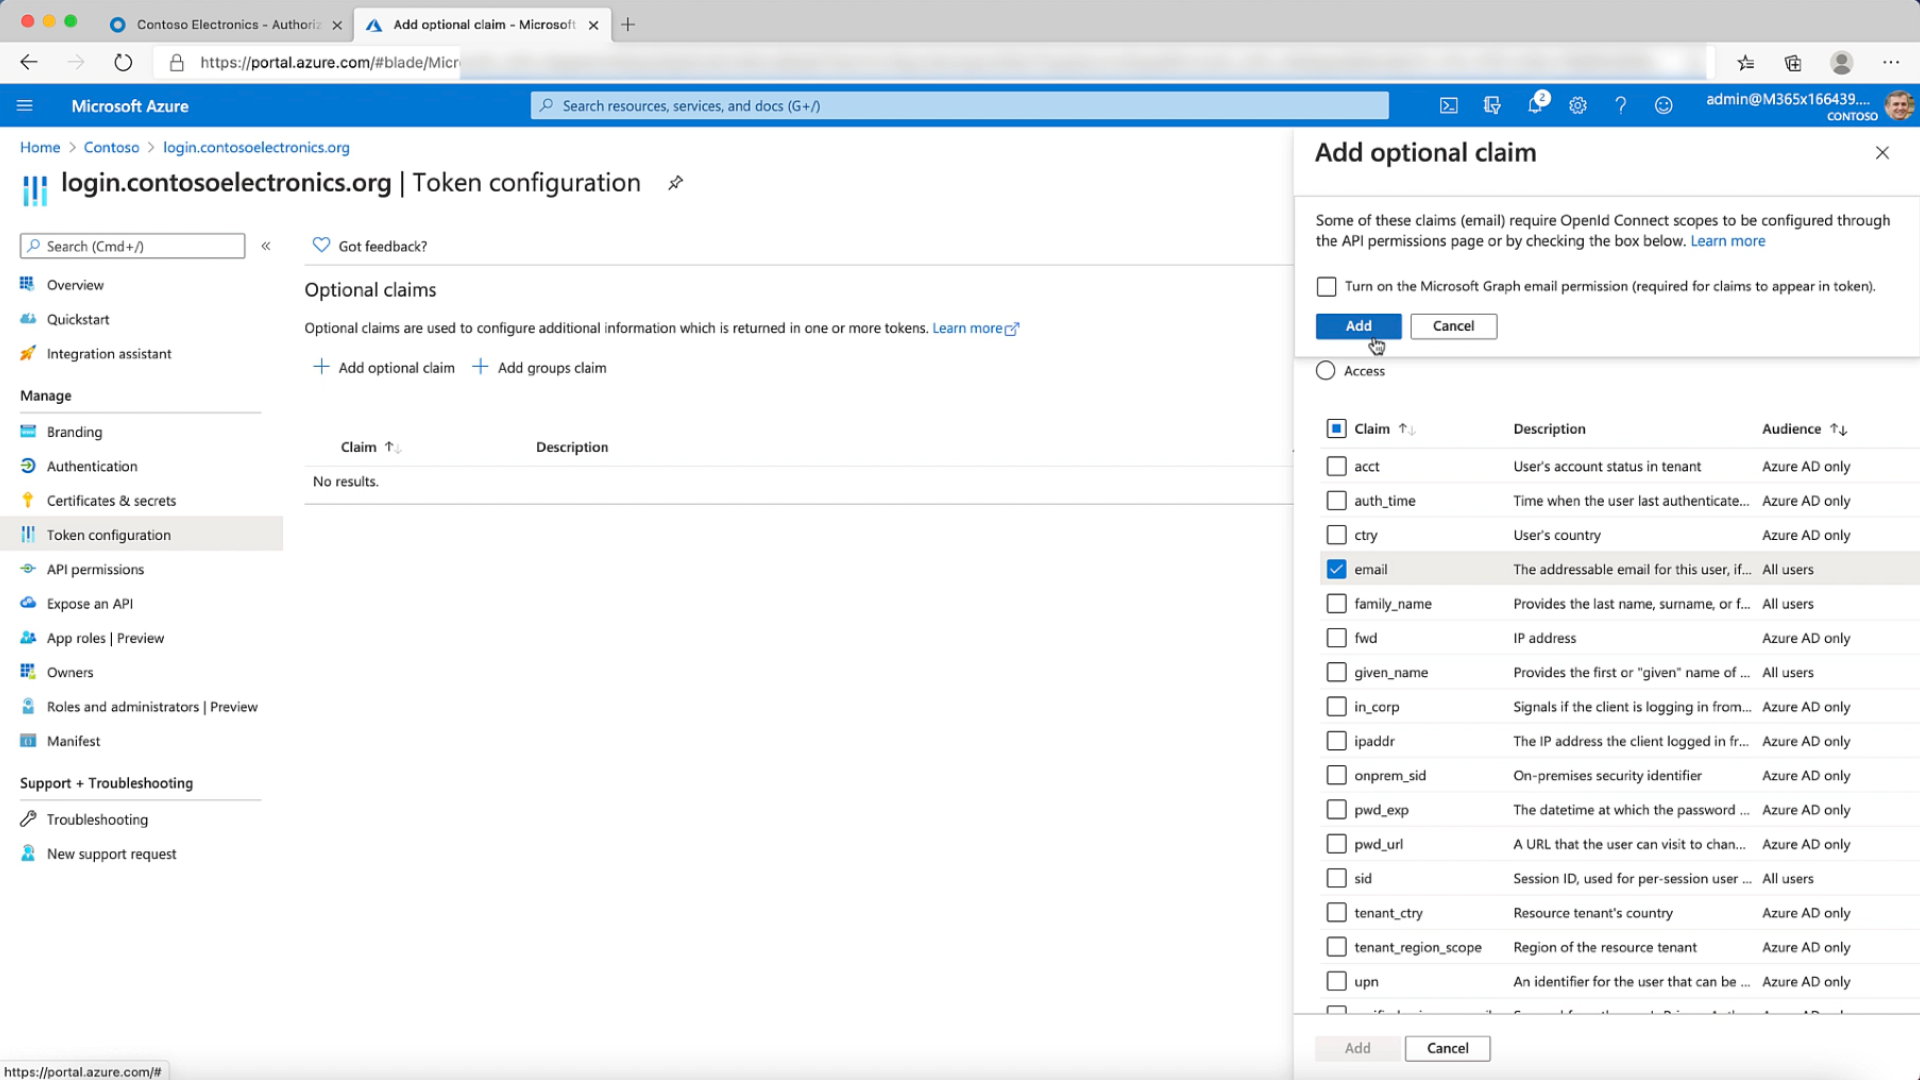
Task: Click the feedback smiley icon
Action: pos(1663,106)
